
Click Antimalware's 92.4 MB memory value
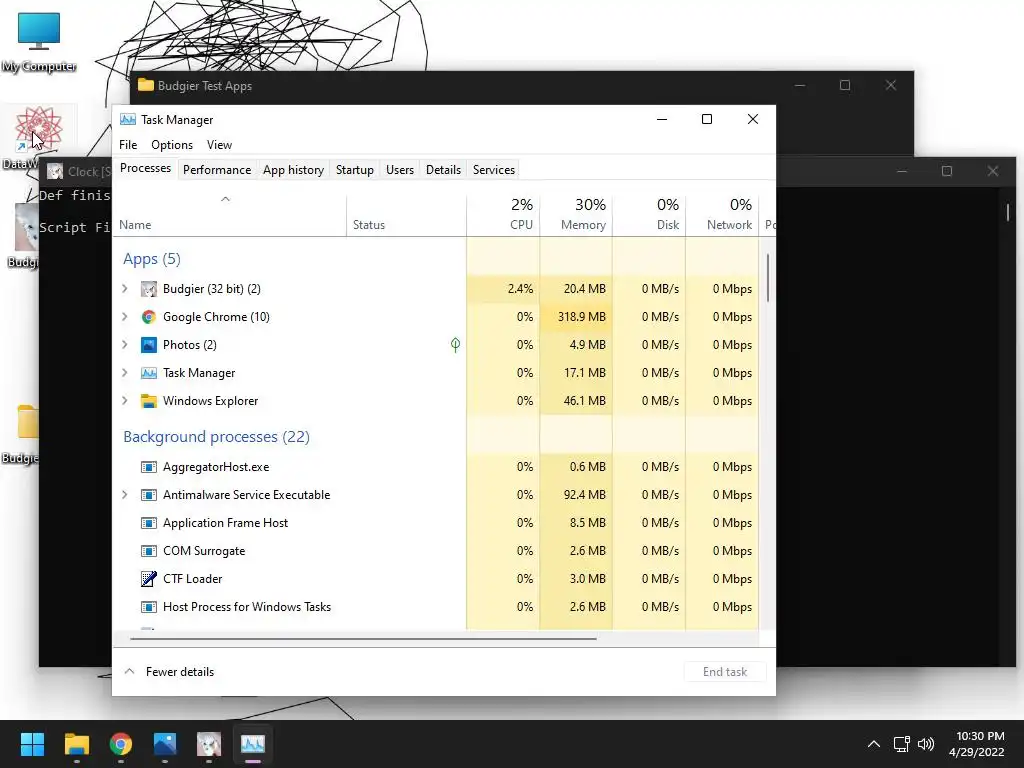tap(576, 495)
